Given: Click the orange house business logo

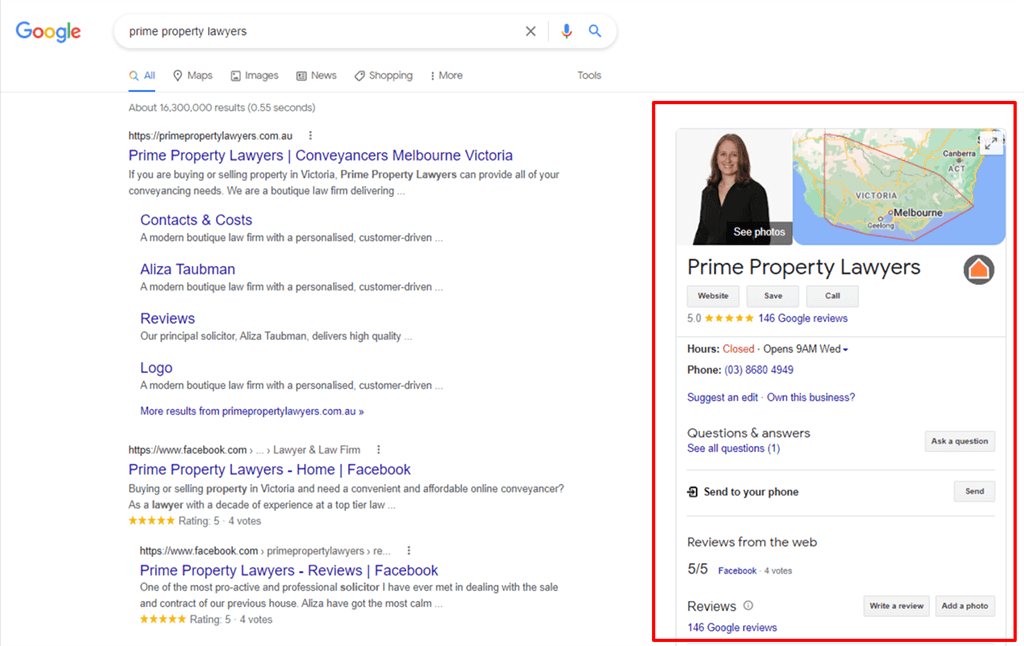Looking at the screenshot, I should (978, 269).
